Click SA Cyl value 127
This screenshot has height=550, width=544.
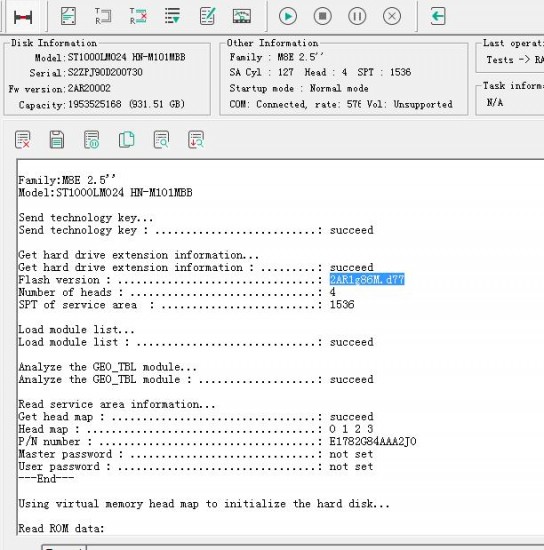[286, 72]
